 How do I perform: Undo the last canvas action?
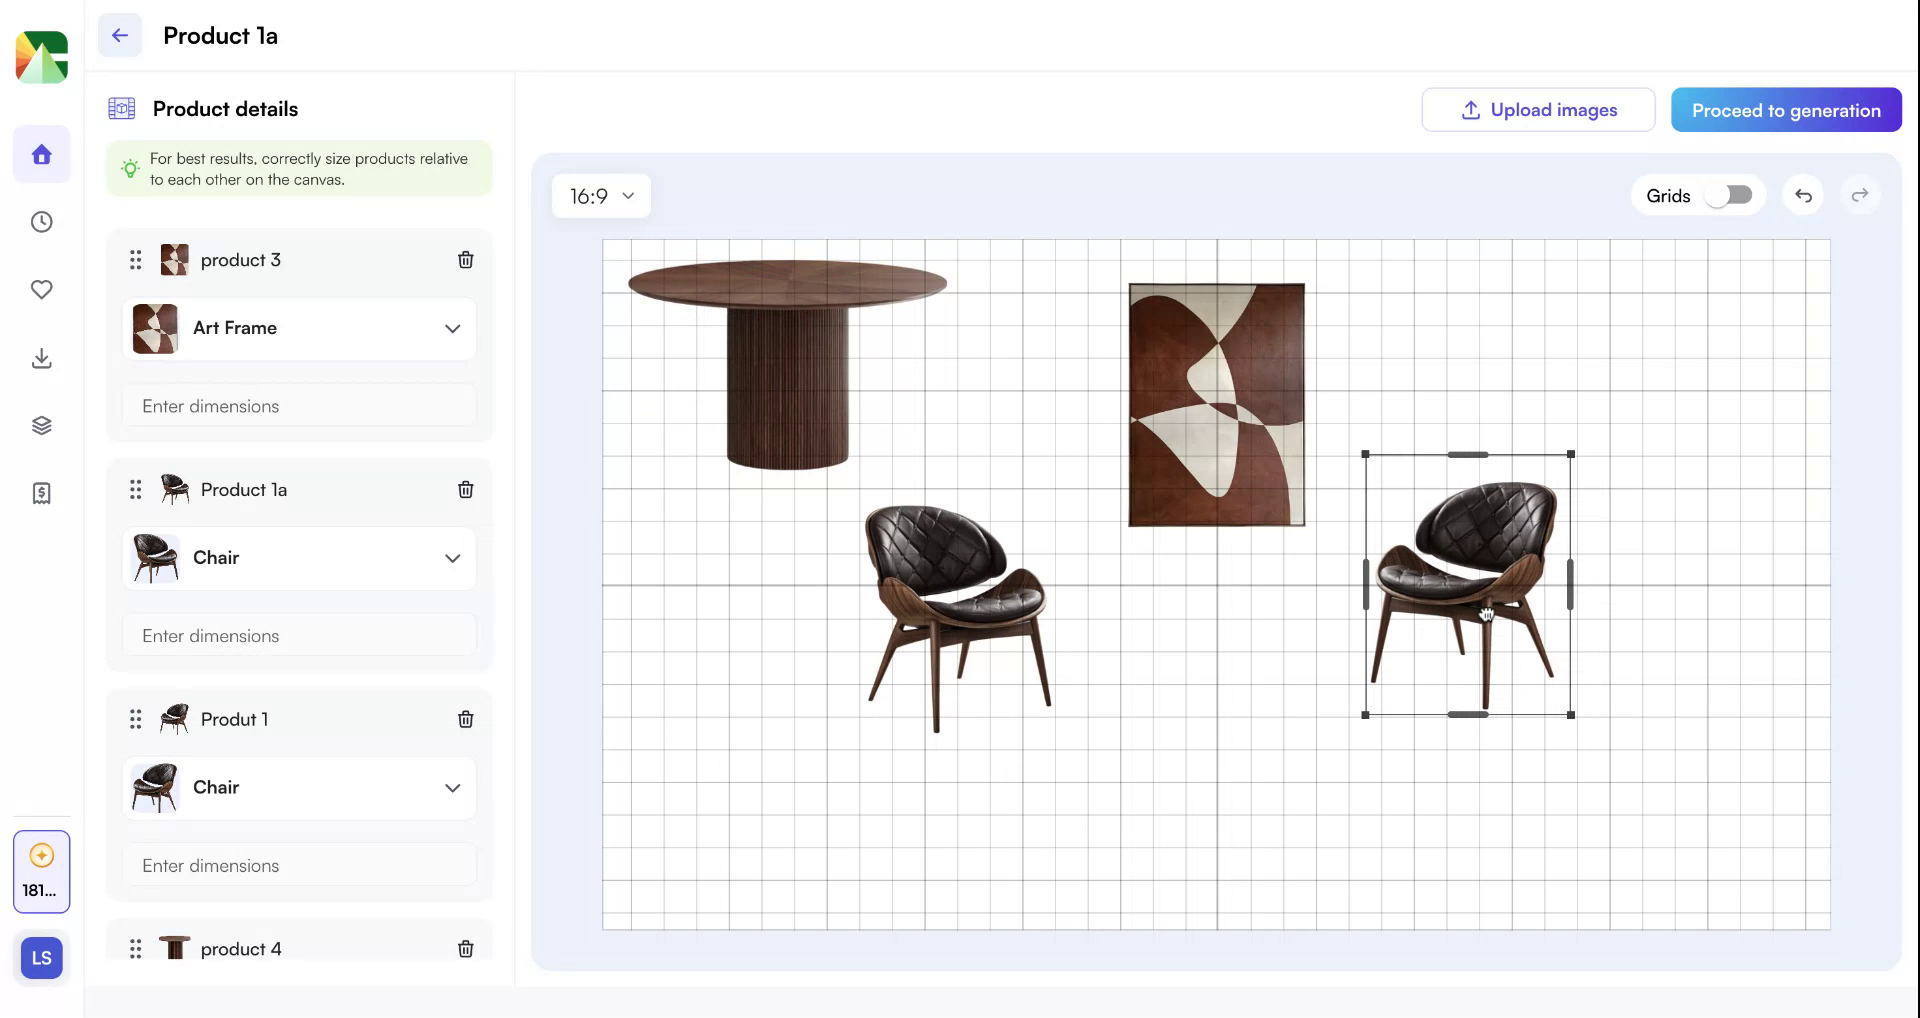coord(1803,195)
